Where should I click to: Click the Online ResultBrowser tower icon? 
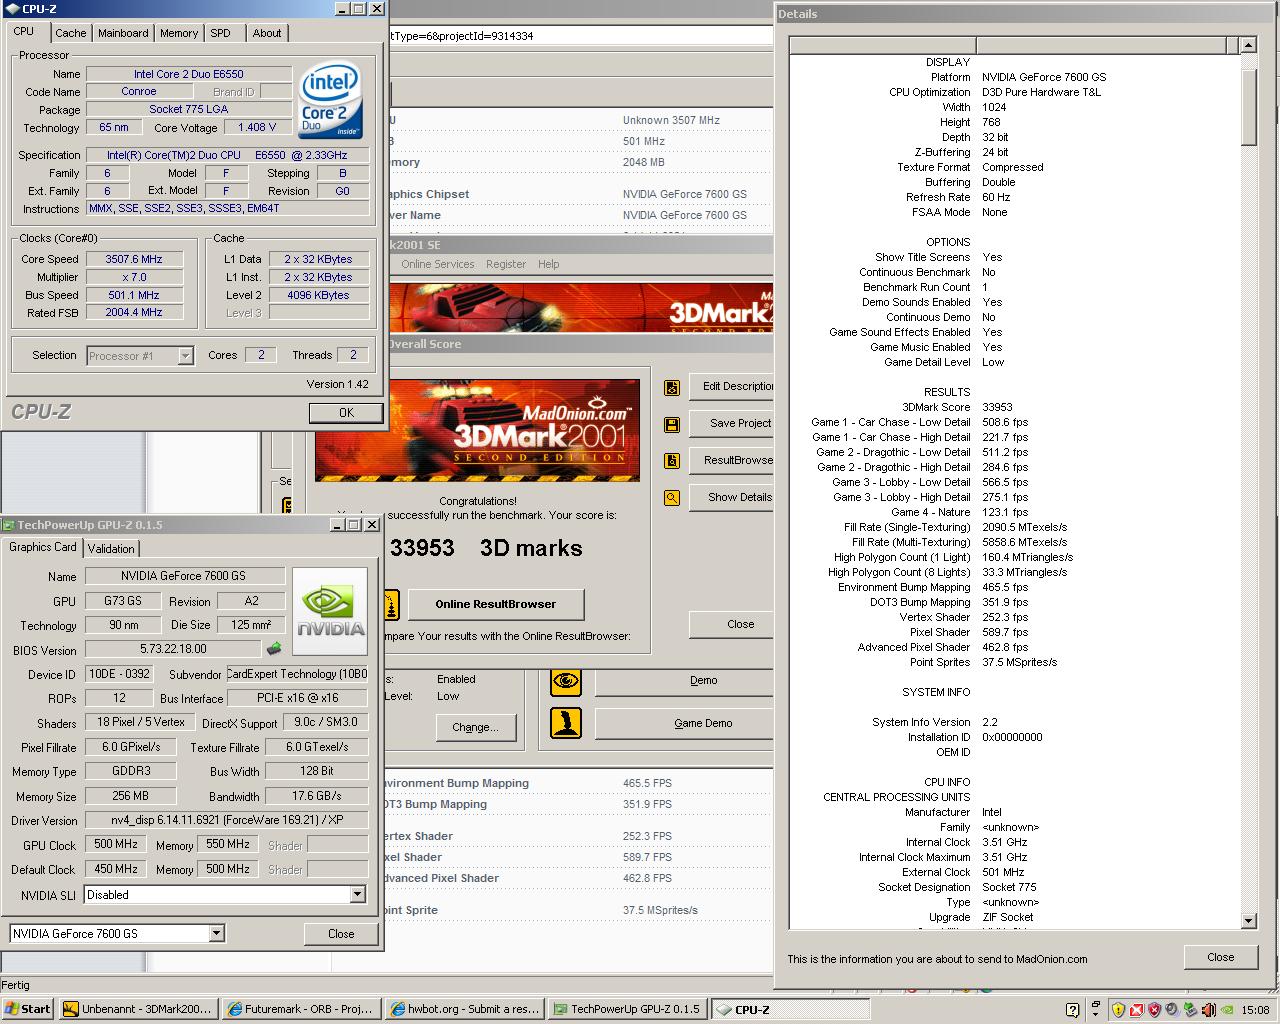[x=390, y=604]
